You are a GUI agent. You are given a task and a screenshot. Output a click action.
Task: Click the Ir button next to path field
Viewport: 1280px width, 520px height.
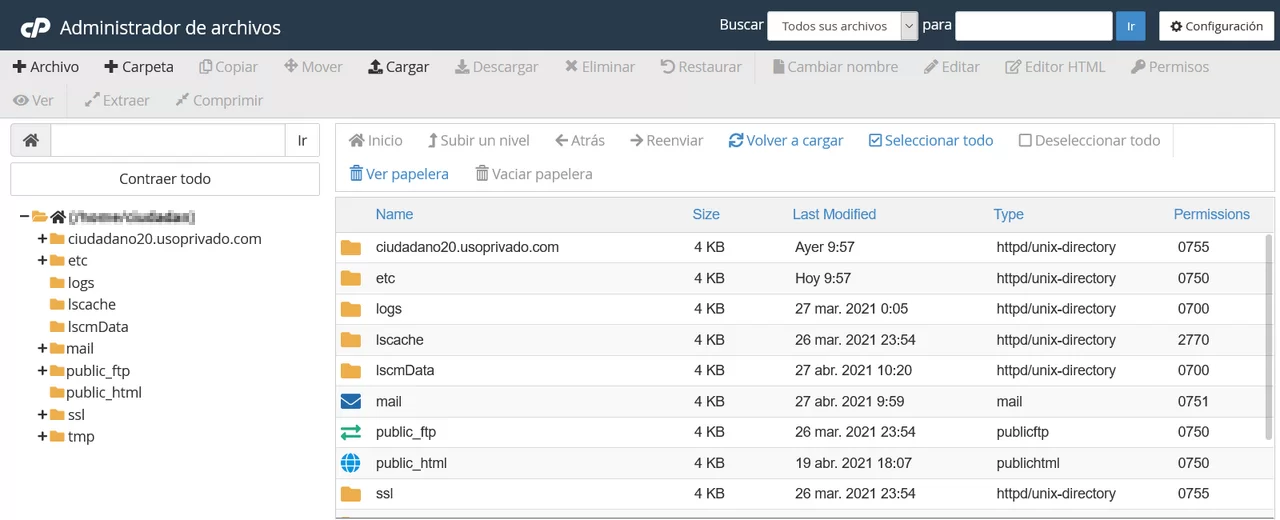303,141
